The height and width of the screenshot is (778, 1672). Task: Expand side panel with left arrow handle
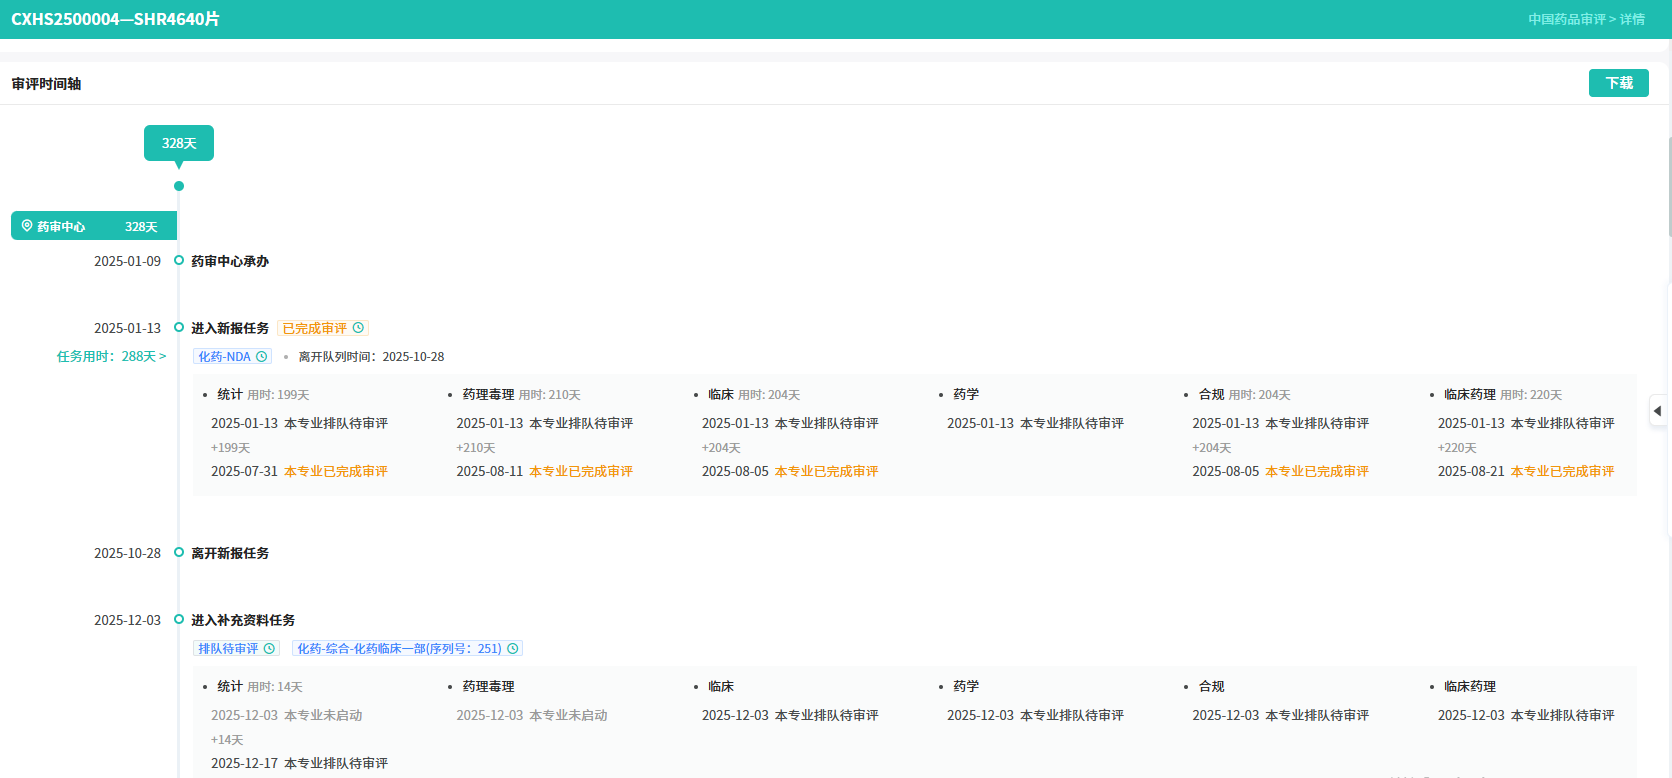(1658, 411)
